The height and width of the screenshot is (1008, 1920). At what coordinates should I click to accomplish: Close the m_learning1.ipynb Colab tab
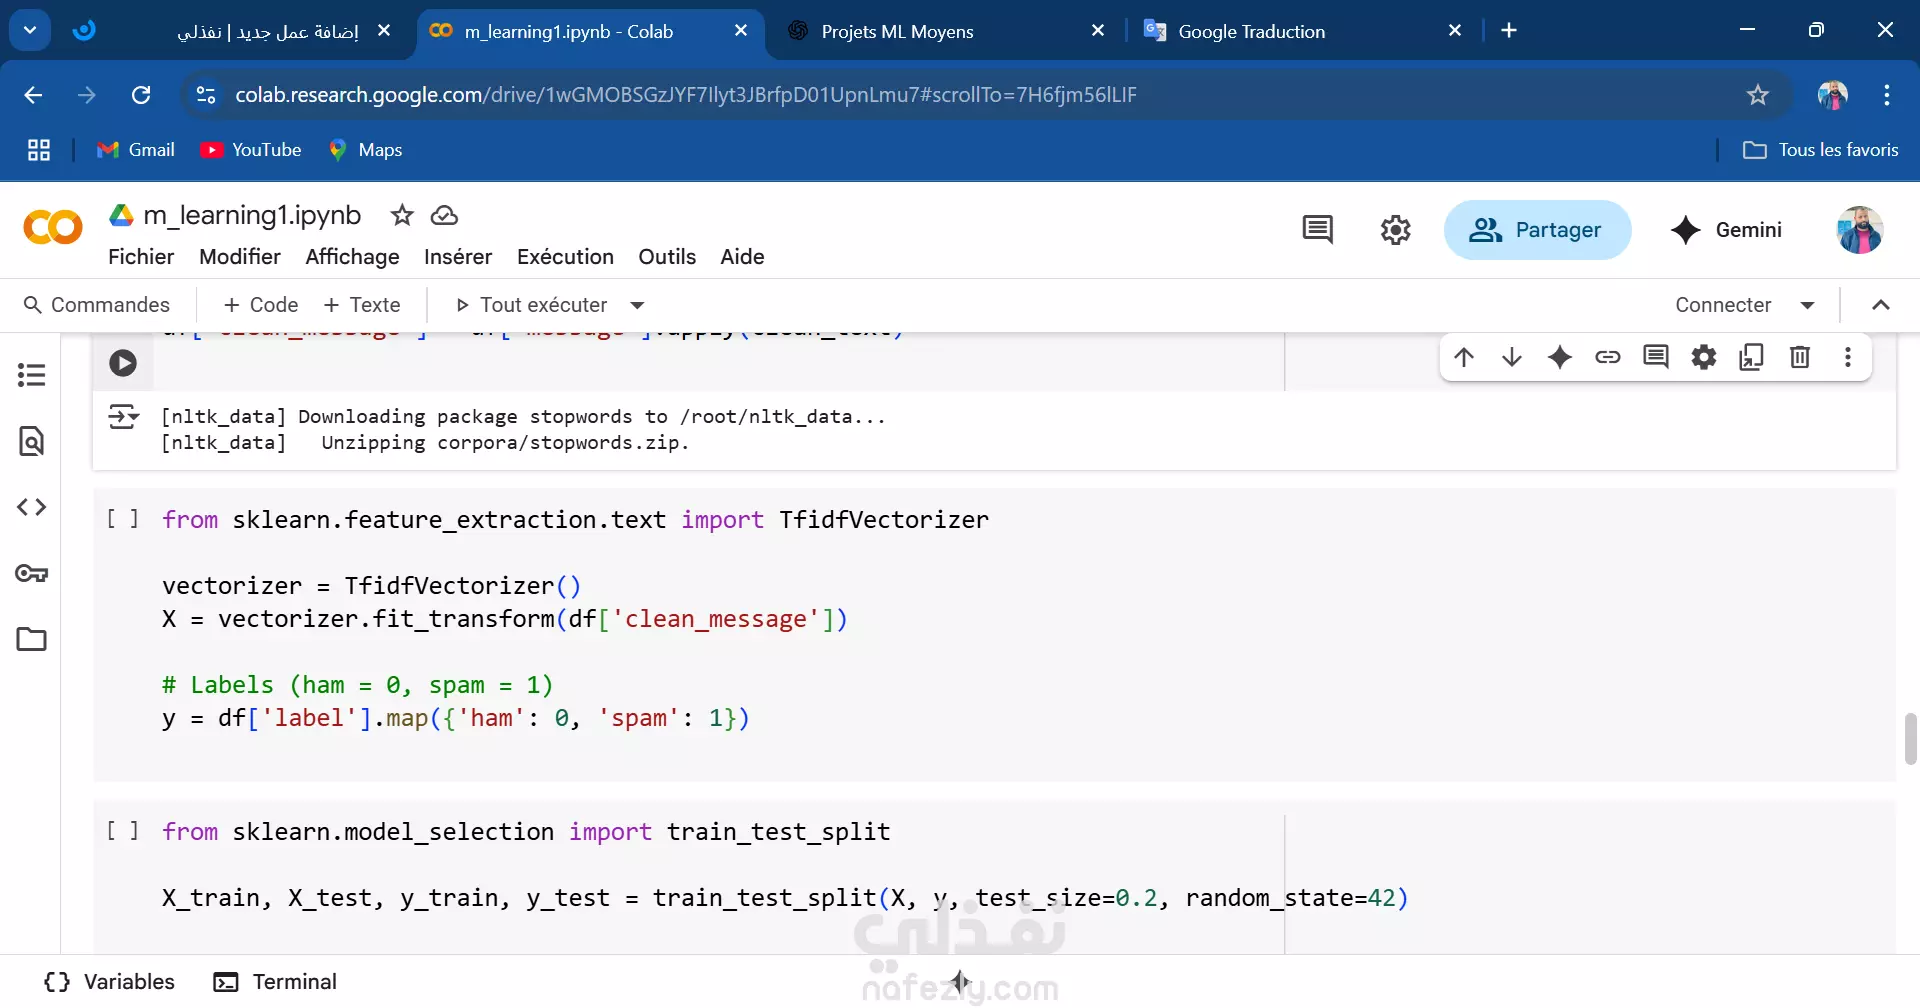coord(741,31)
